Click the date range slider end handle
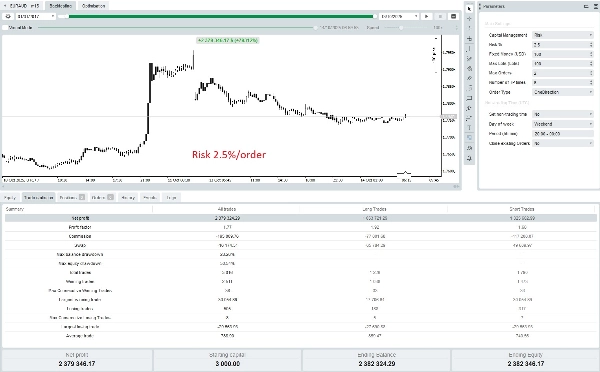This screenshot has width=600, height=372. coord(375,16)
